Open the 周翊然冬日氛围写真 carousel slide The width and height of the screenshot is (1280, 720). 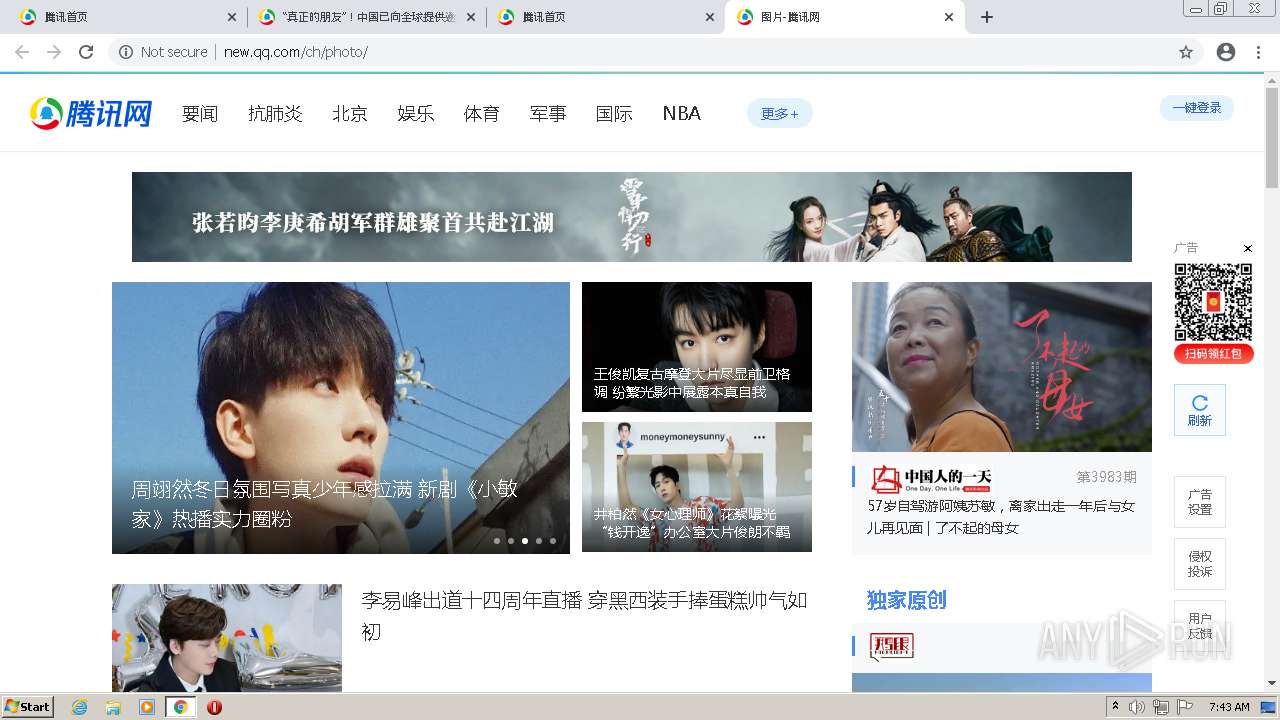click(x=341, y=418)
